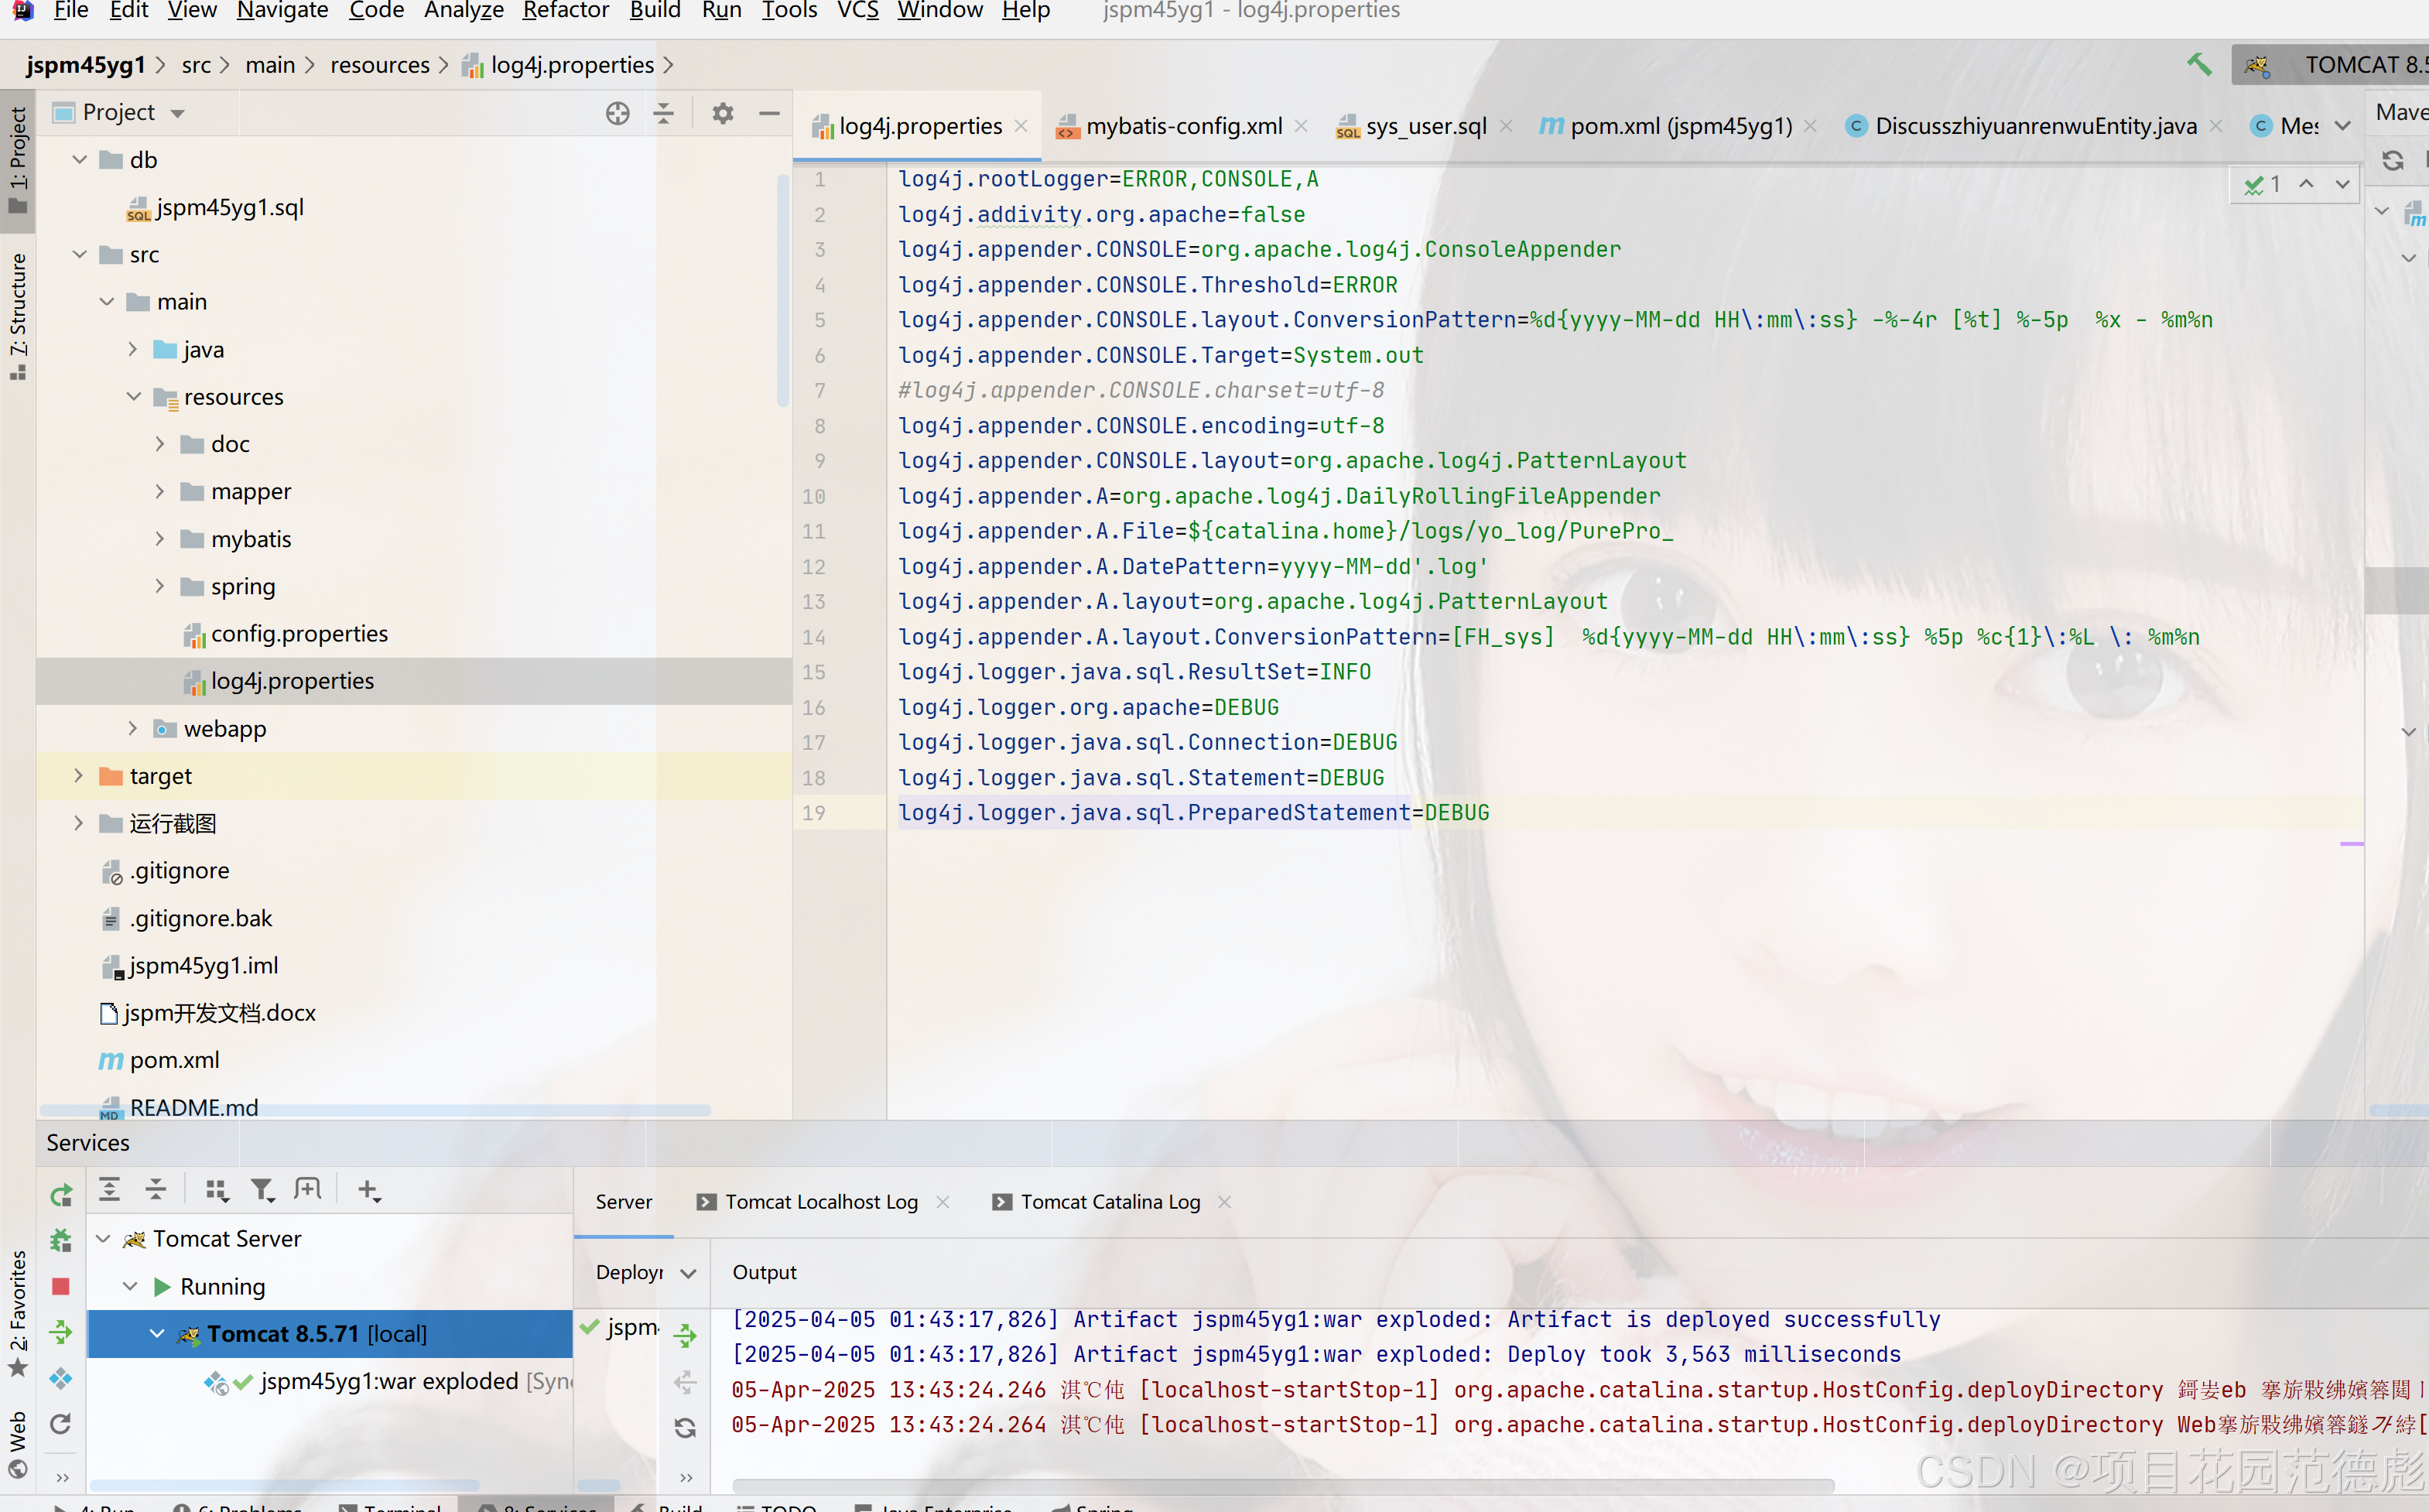Toggle the Z: Structure tool window
This screenshot has width=2429, height=1512.
click(x=17, y=315)
